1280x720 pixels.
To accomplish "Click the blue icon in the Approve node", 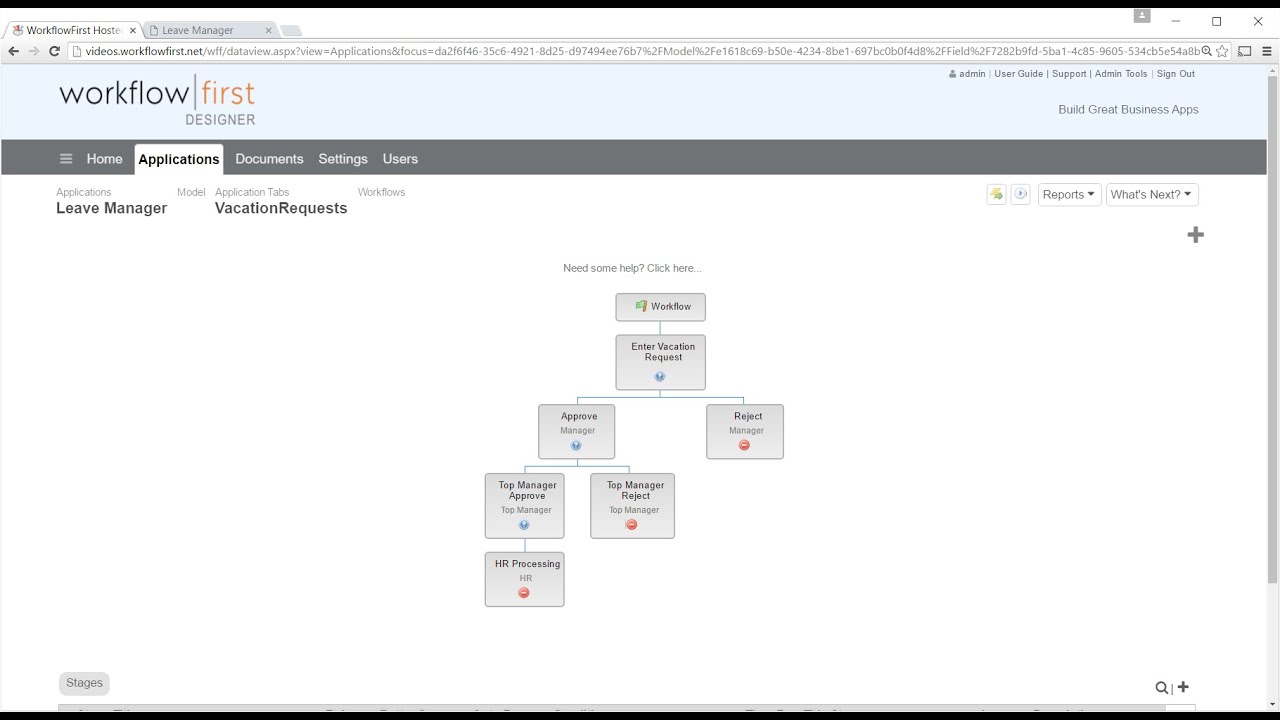I will point(576,446).
